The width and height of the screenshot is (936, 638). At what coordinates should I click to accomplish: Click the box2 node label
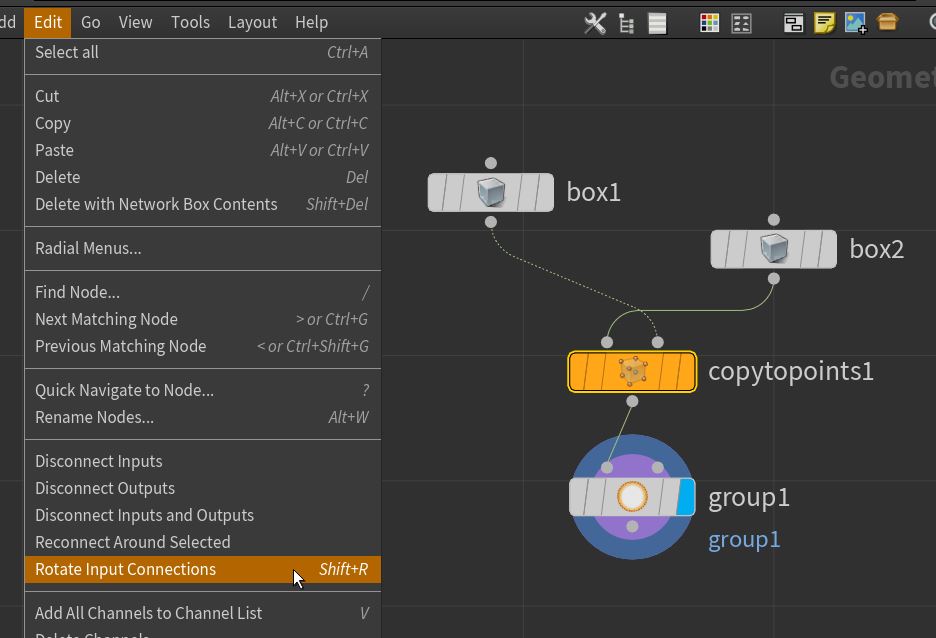pyautogui.click(x=876, y=249)
